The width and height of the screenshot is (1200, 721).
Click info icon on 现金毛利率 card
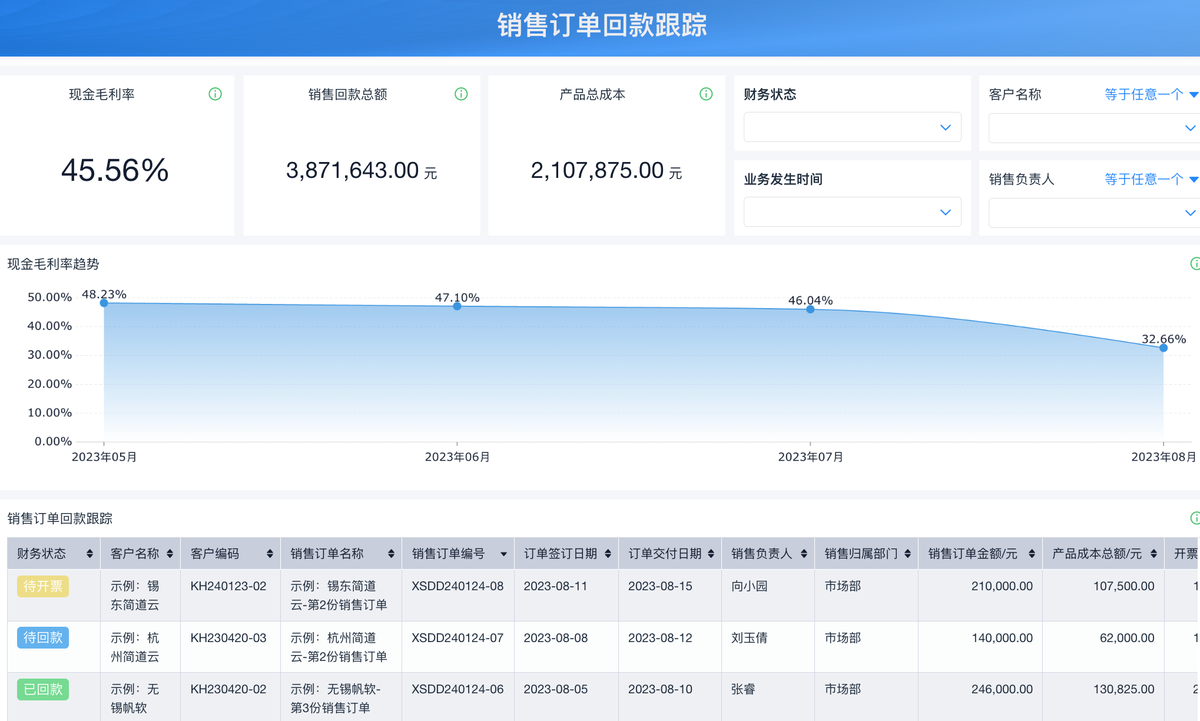coord(215,94)
